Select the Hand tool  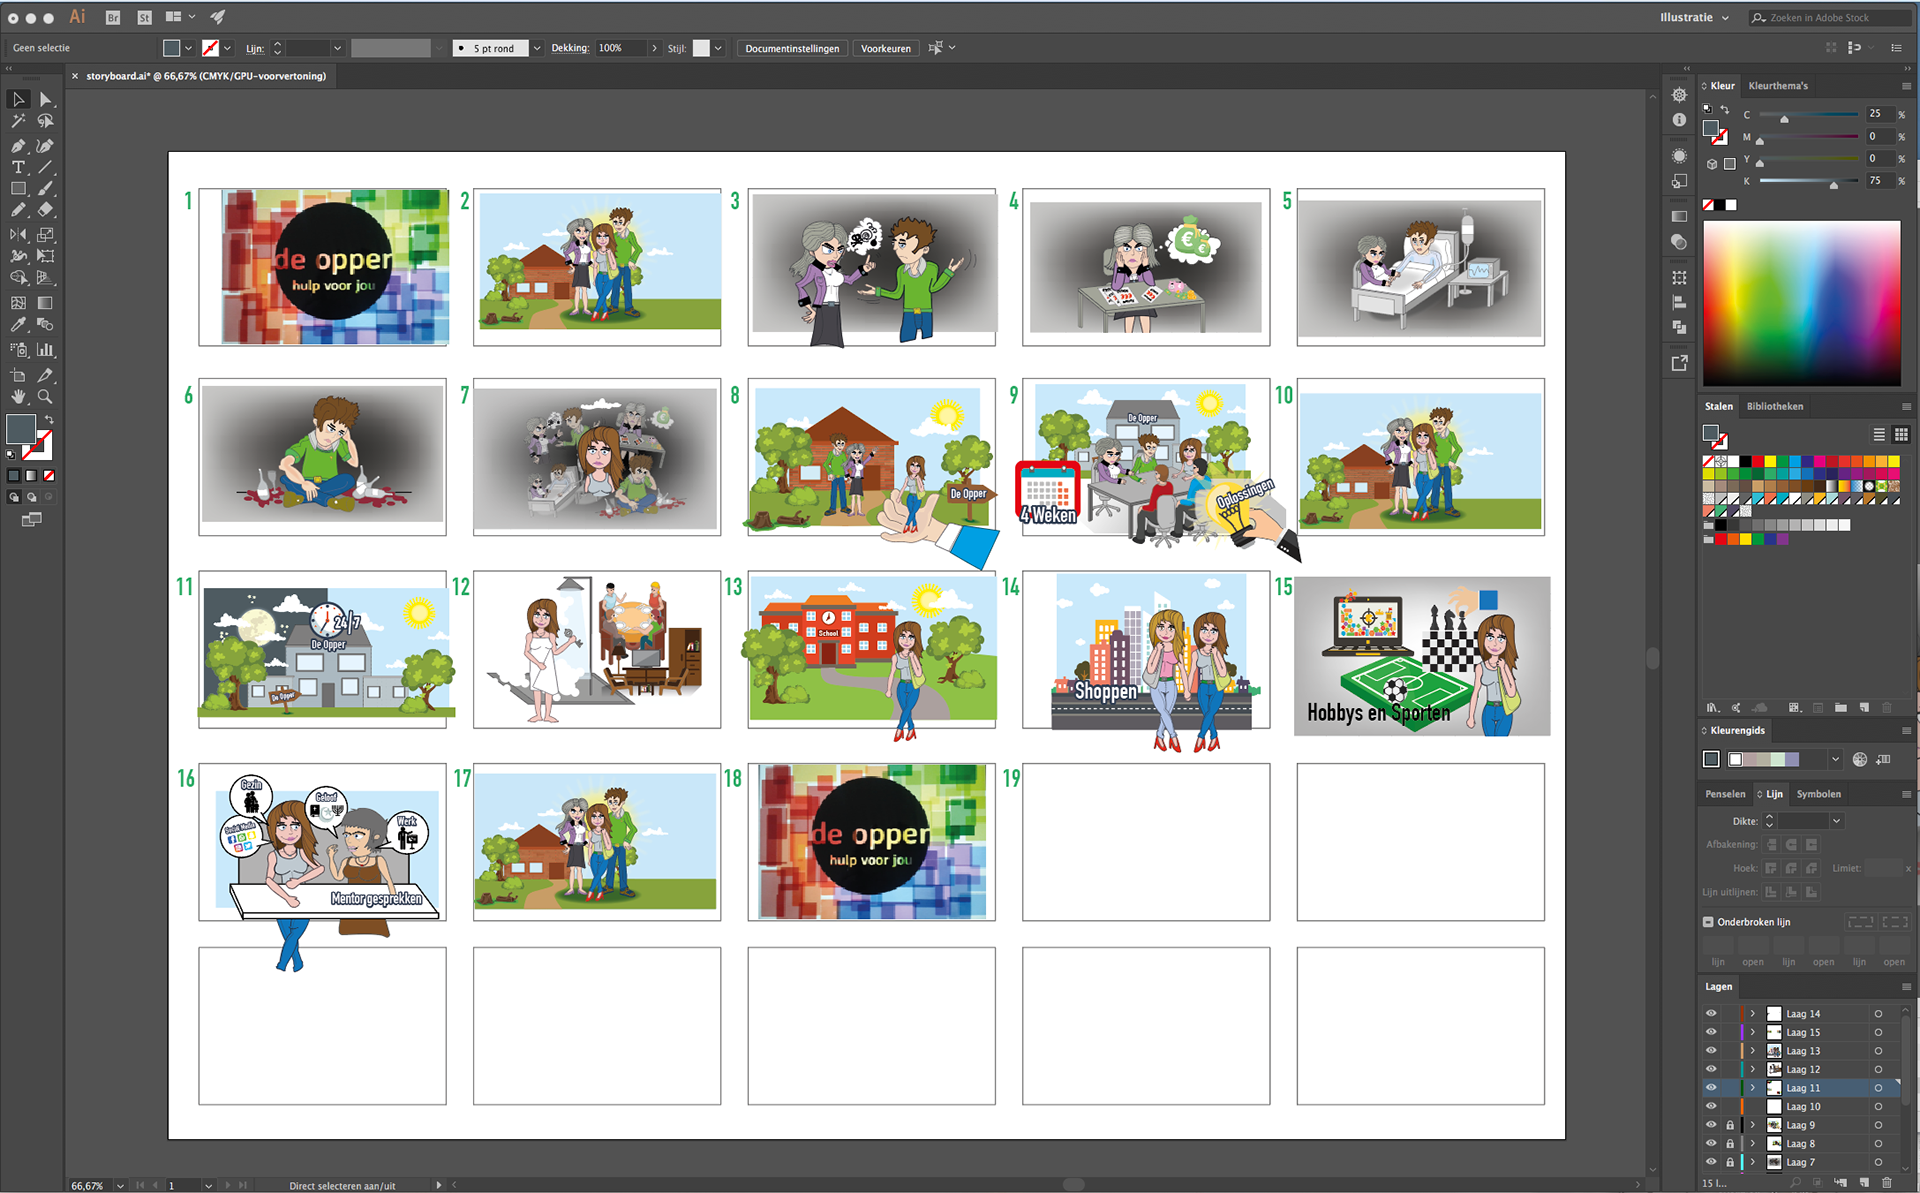18,397
